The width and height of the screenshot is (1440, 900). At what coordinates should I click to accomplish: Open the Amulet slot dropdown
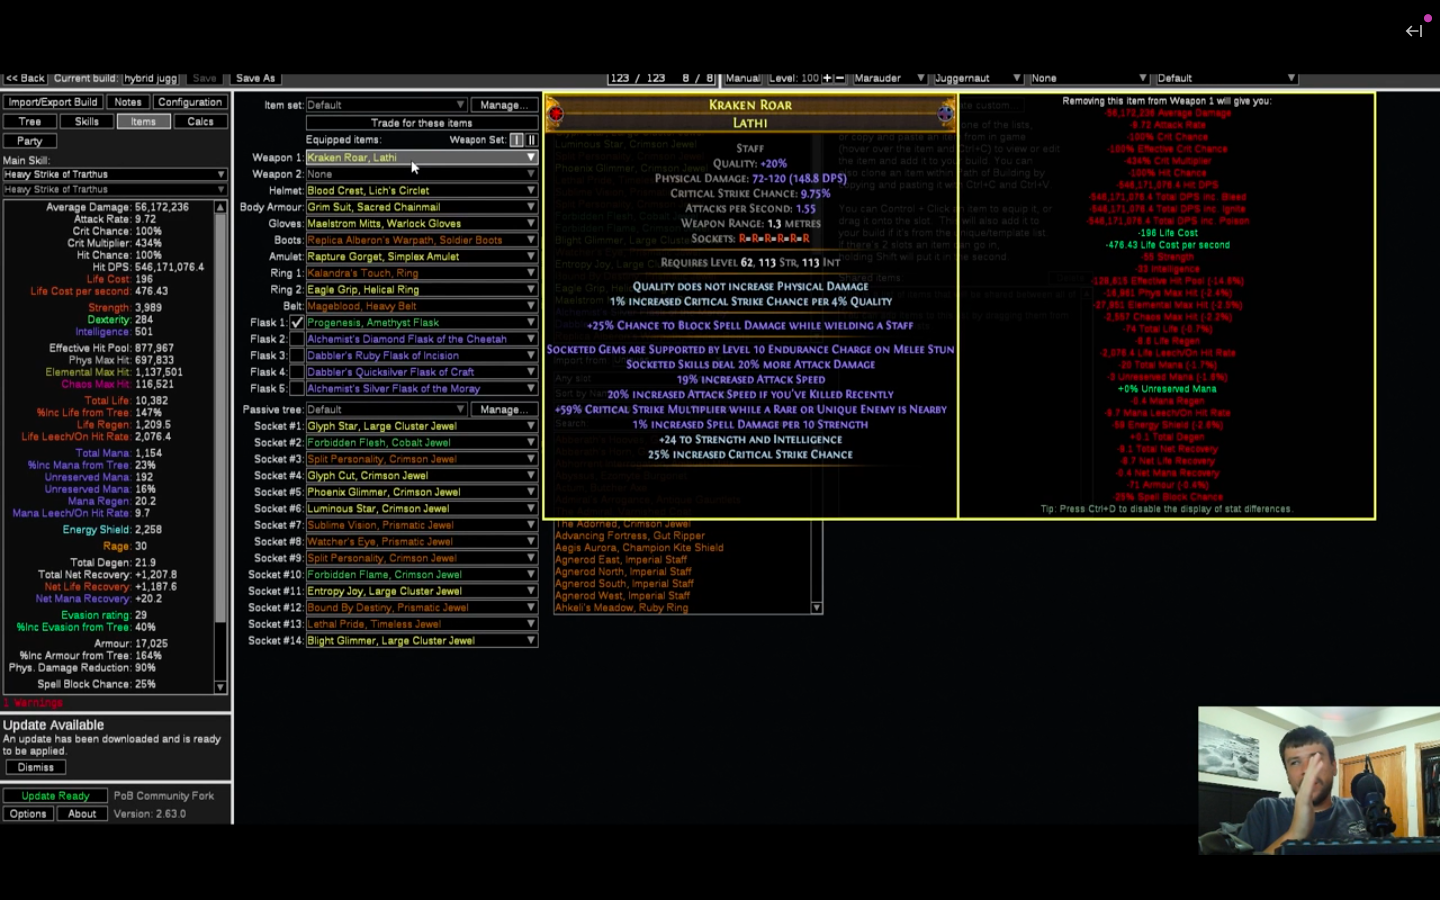coord(422,256)
